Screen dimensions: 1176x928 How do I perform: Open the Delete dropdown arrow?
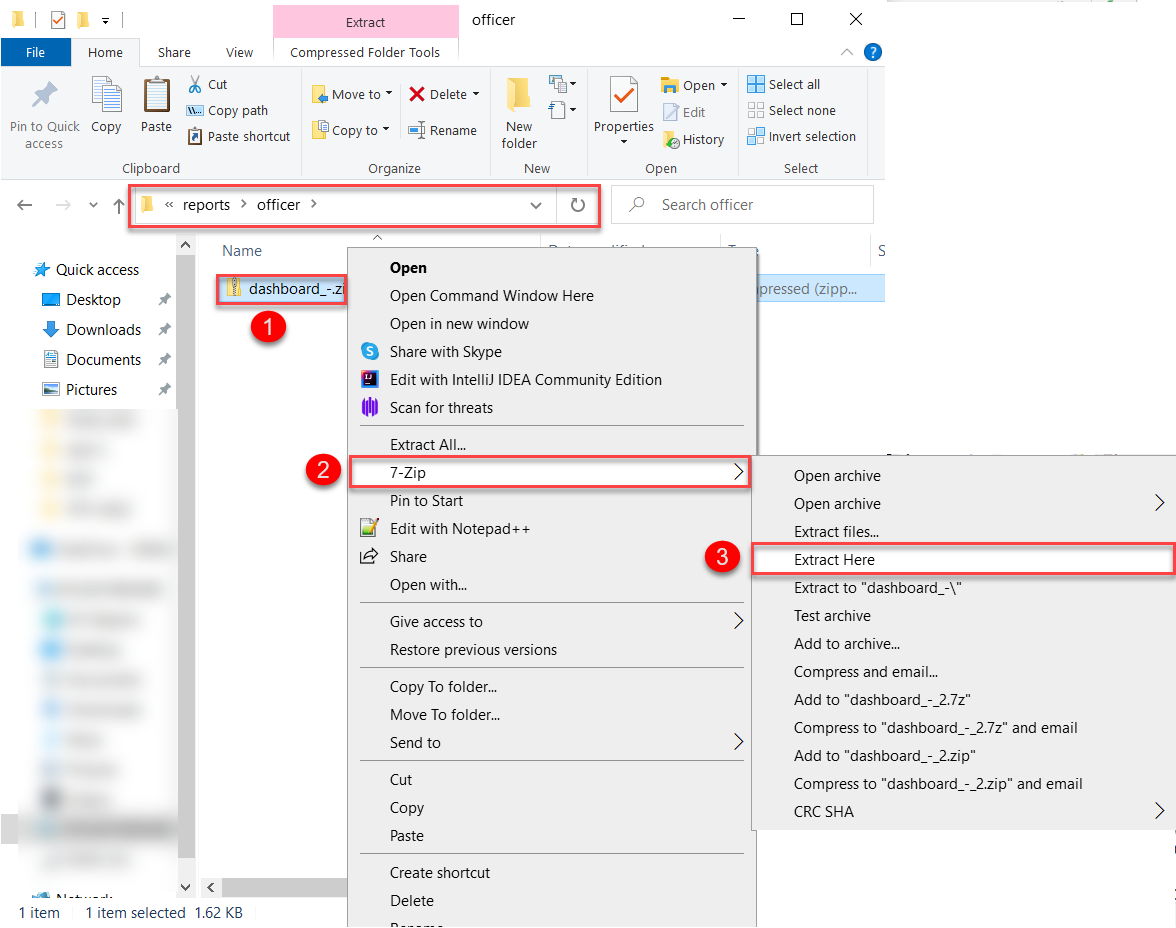(x=476, y=95)
